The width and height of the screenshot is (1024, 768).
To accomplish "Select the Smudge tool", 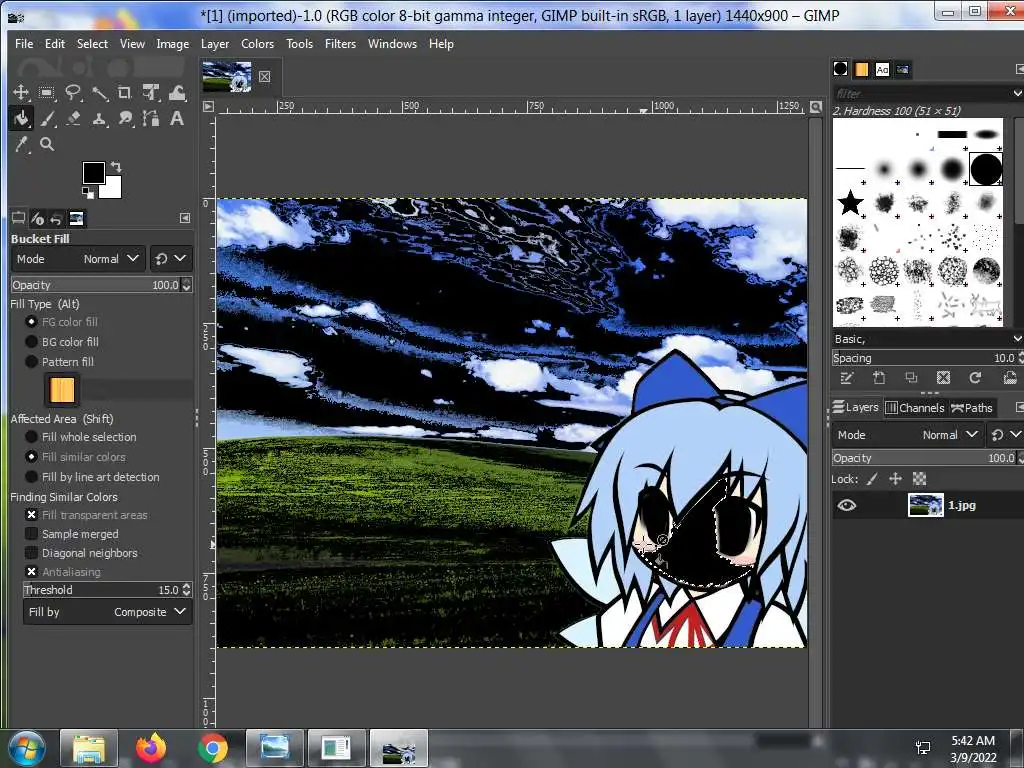I will 125,118.
